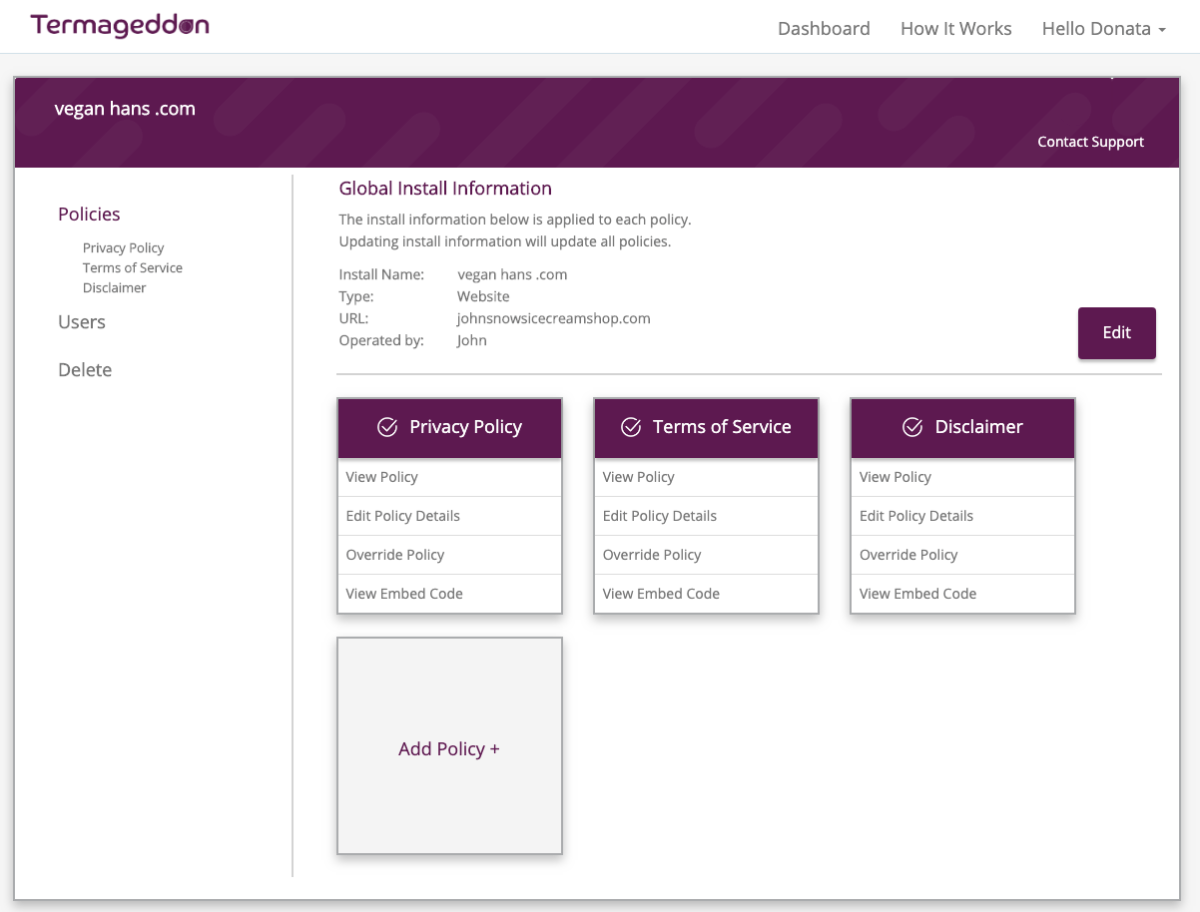
Task: Open Terms of Service sidebar sub-link
Action: (133, 268)
